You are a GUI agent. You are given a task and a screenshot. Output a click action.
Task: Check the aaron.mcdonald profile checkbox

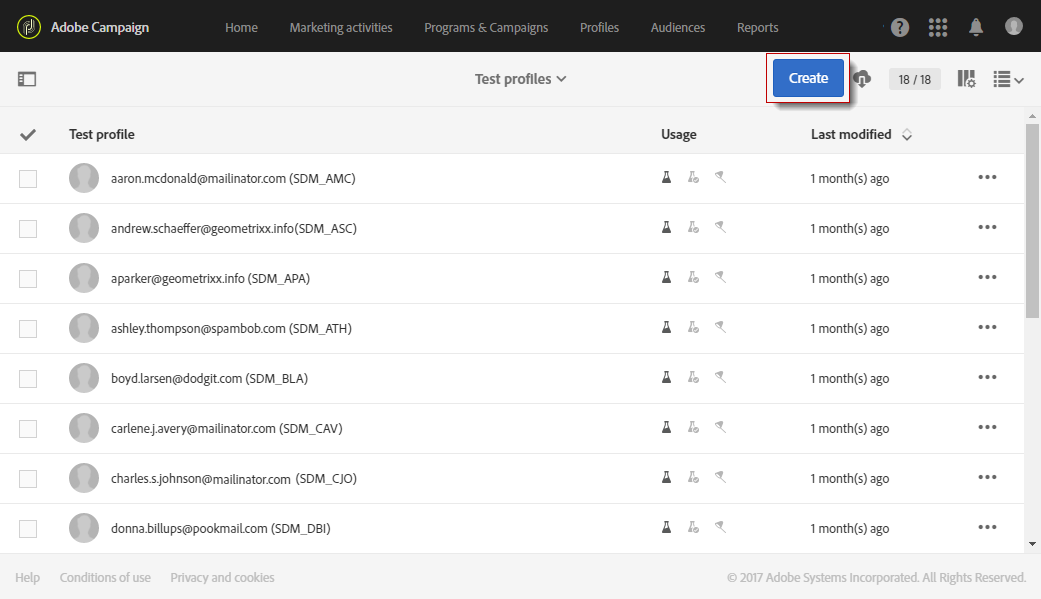(28, 179)
